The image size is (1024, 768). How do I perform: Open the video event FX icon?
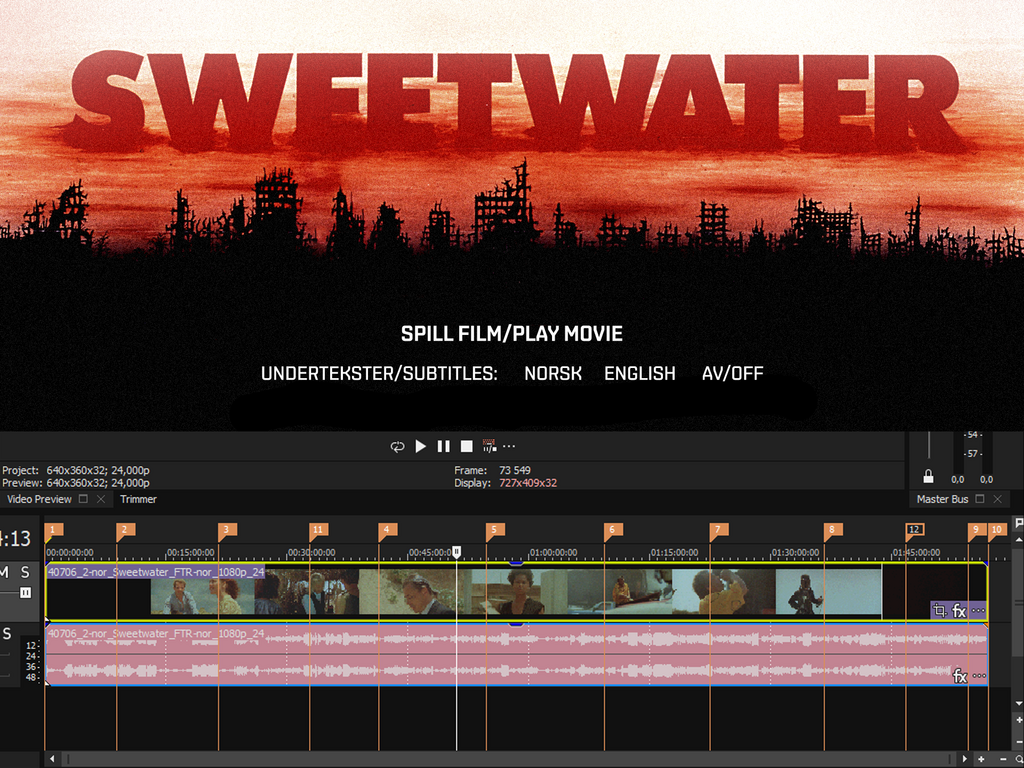coord(959,610)
